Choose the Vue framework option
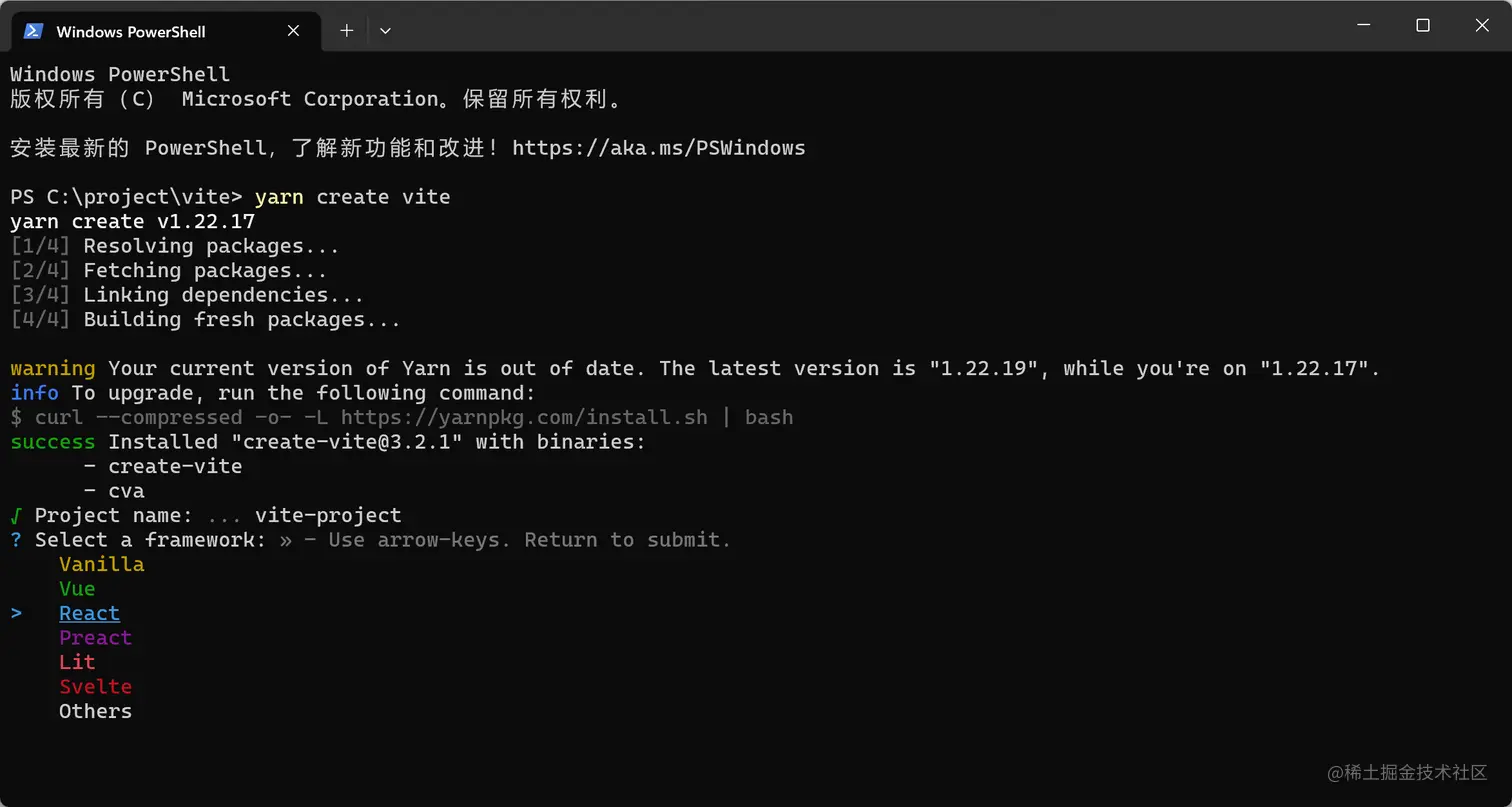 [77, 589]
